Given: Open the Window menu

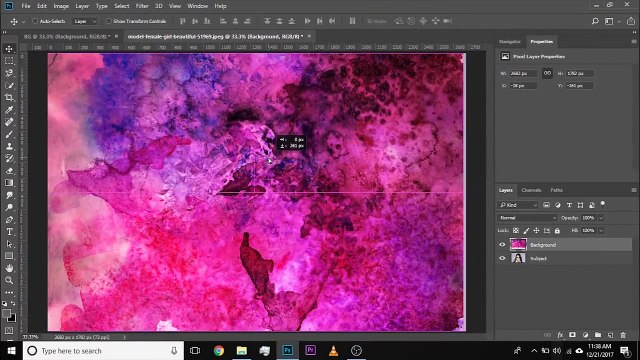Looking at the screenshot, I should click(x=198, y=6).
